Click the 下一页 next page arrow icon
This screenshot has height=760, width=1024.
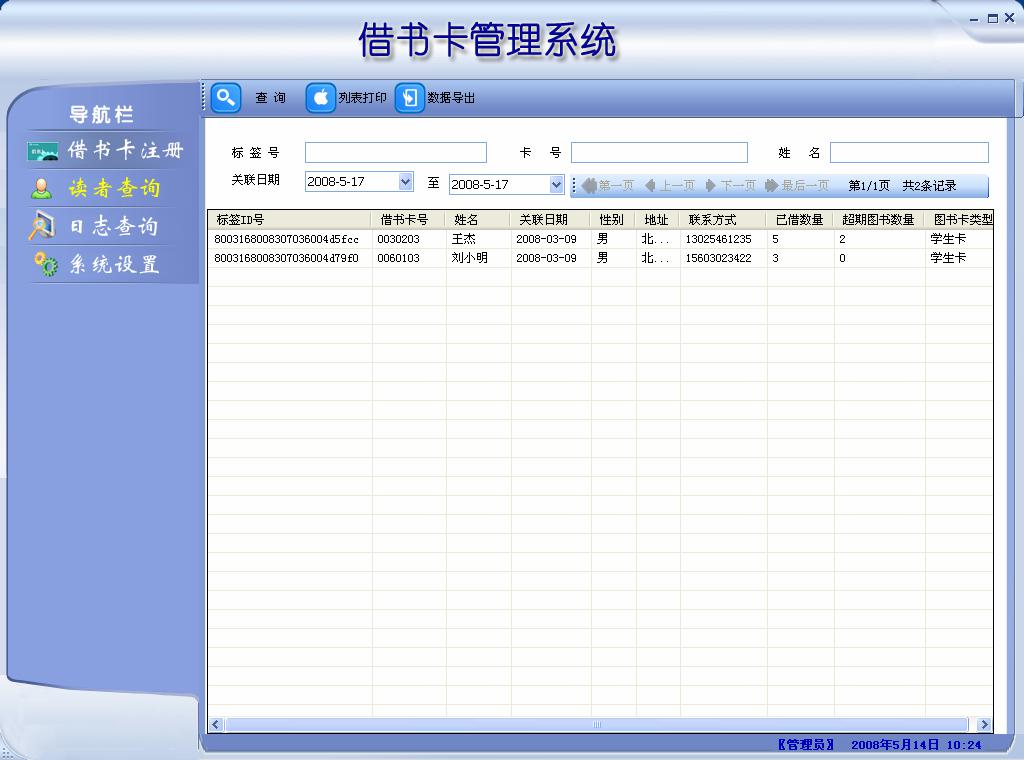pos(711,185)
